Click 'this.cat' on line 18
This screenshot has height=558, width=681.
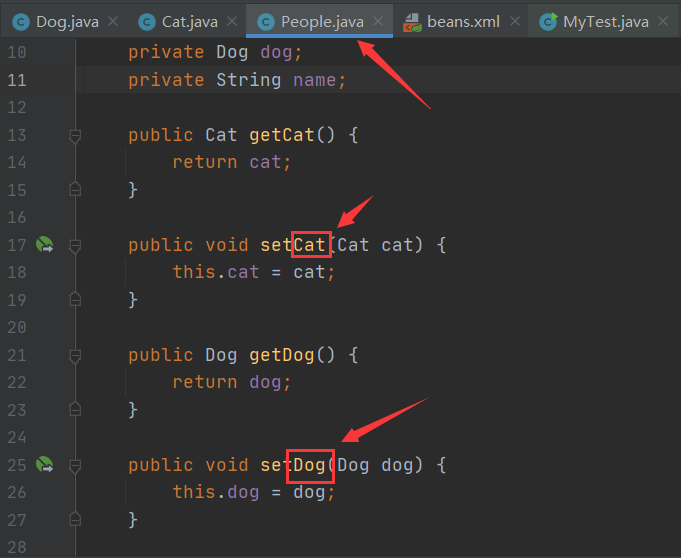216,272
